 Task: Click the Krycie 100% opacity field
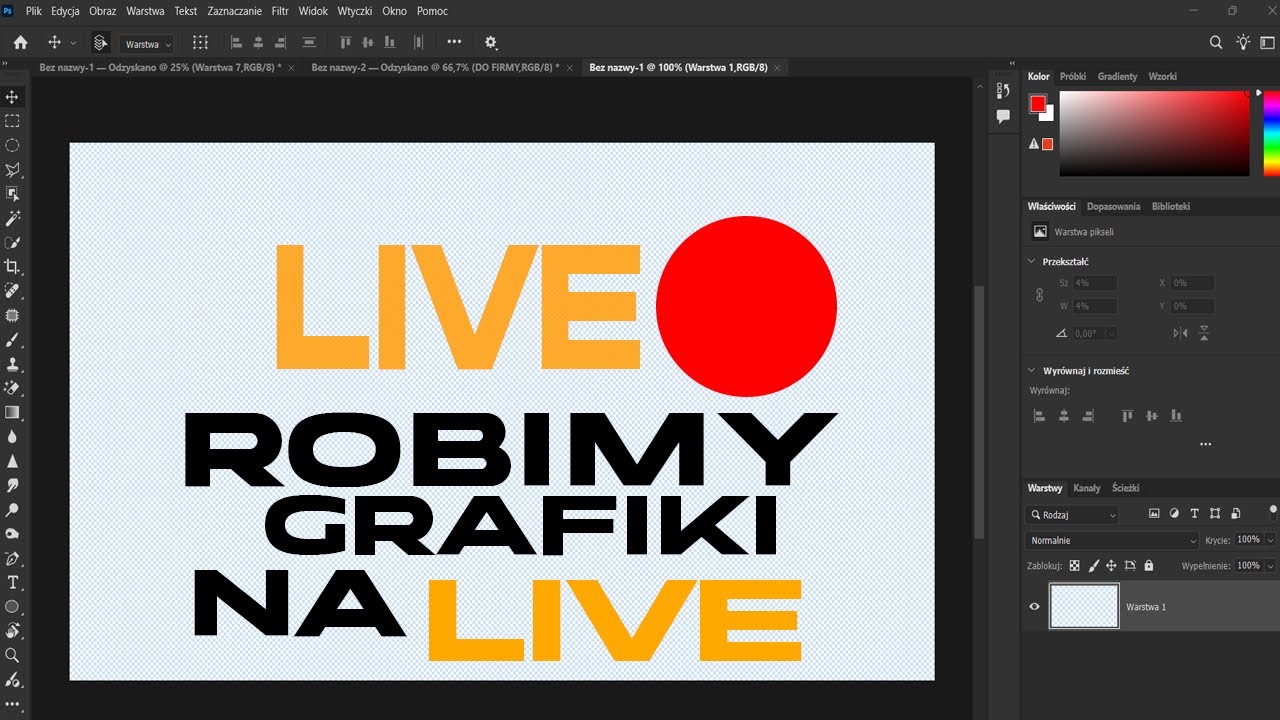[x=1248, y=540]
